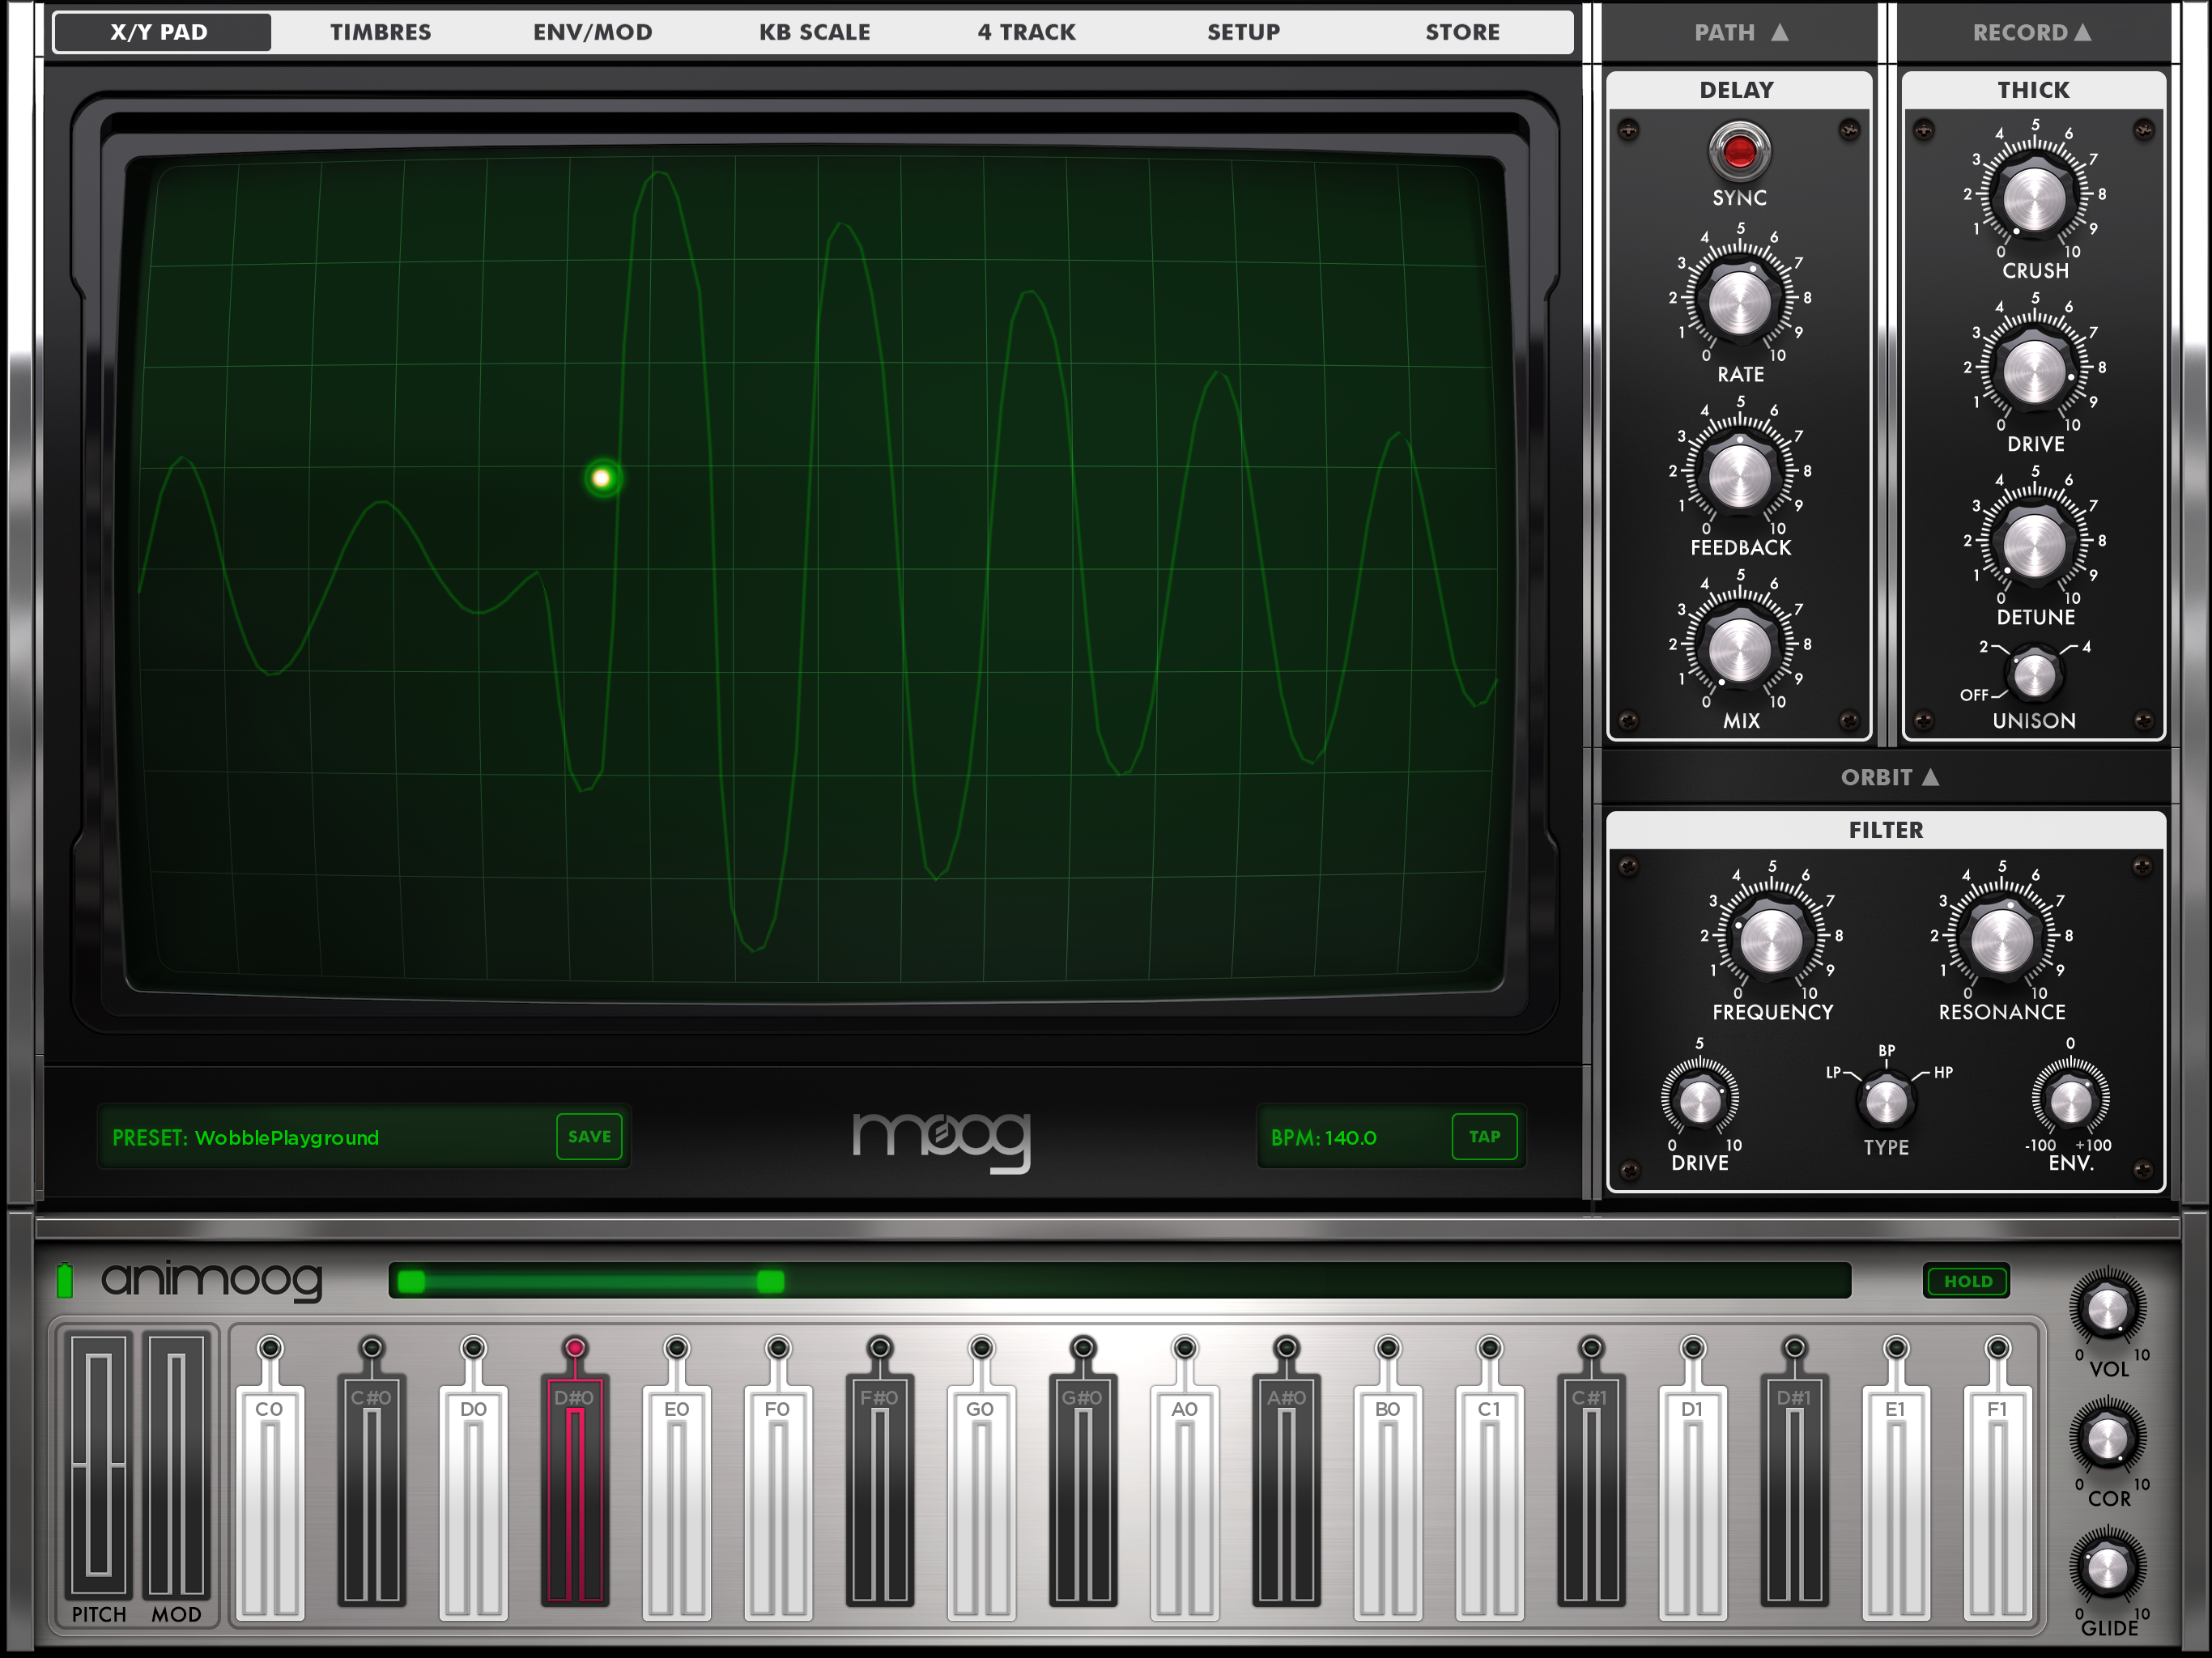Viewport: 2212px width, 1658px height.
Task: Click the GLIDE knob
Action: (2107, 1568)
